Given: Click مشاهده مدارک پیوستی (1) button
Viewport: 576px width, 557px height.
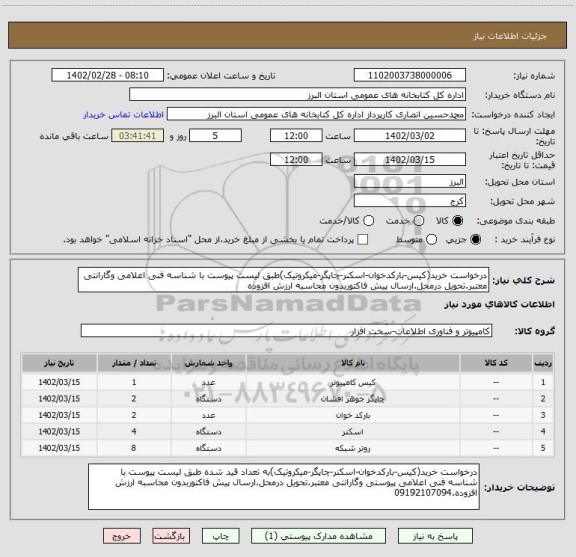Looking at the screenshot, I should (318, 536).
